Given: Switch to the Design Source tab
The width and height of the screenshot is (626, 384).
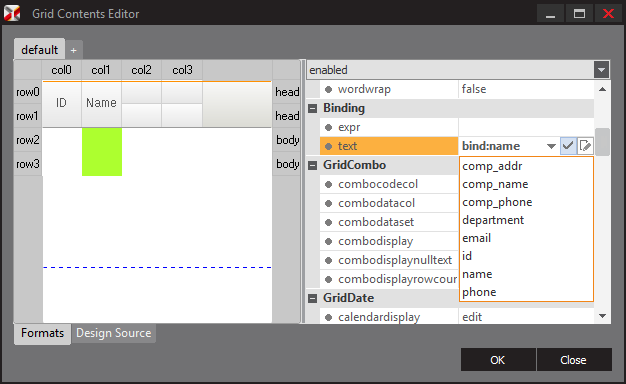Looking at the screenshot, I should pyautogui.click(x=114, y=333).
